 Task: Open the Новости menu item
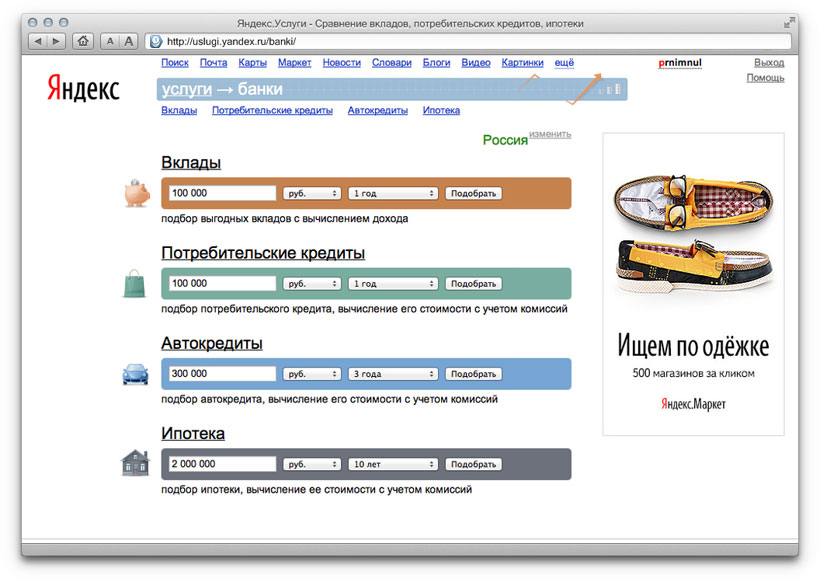point(341,62)
